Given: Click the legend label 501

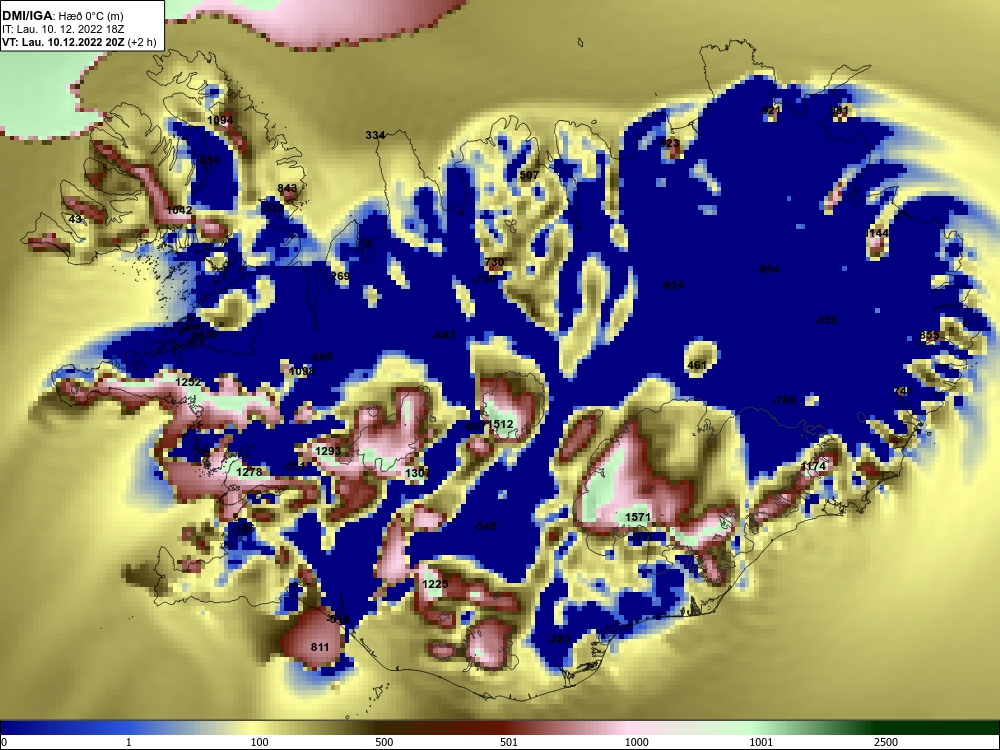Looking at the screenshot, I should [x=509, y=742].
